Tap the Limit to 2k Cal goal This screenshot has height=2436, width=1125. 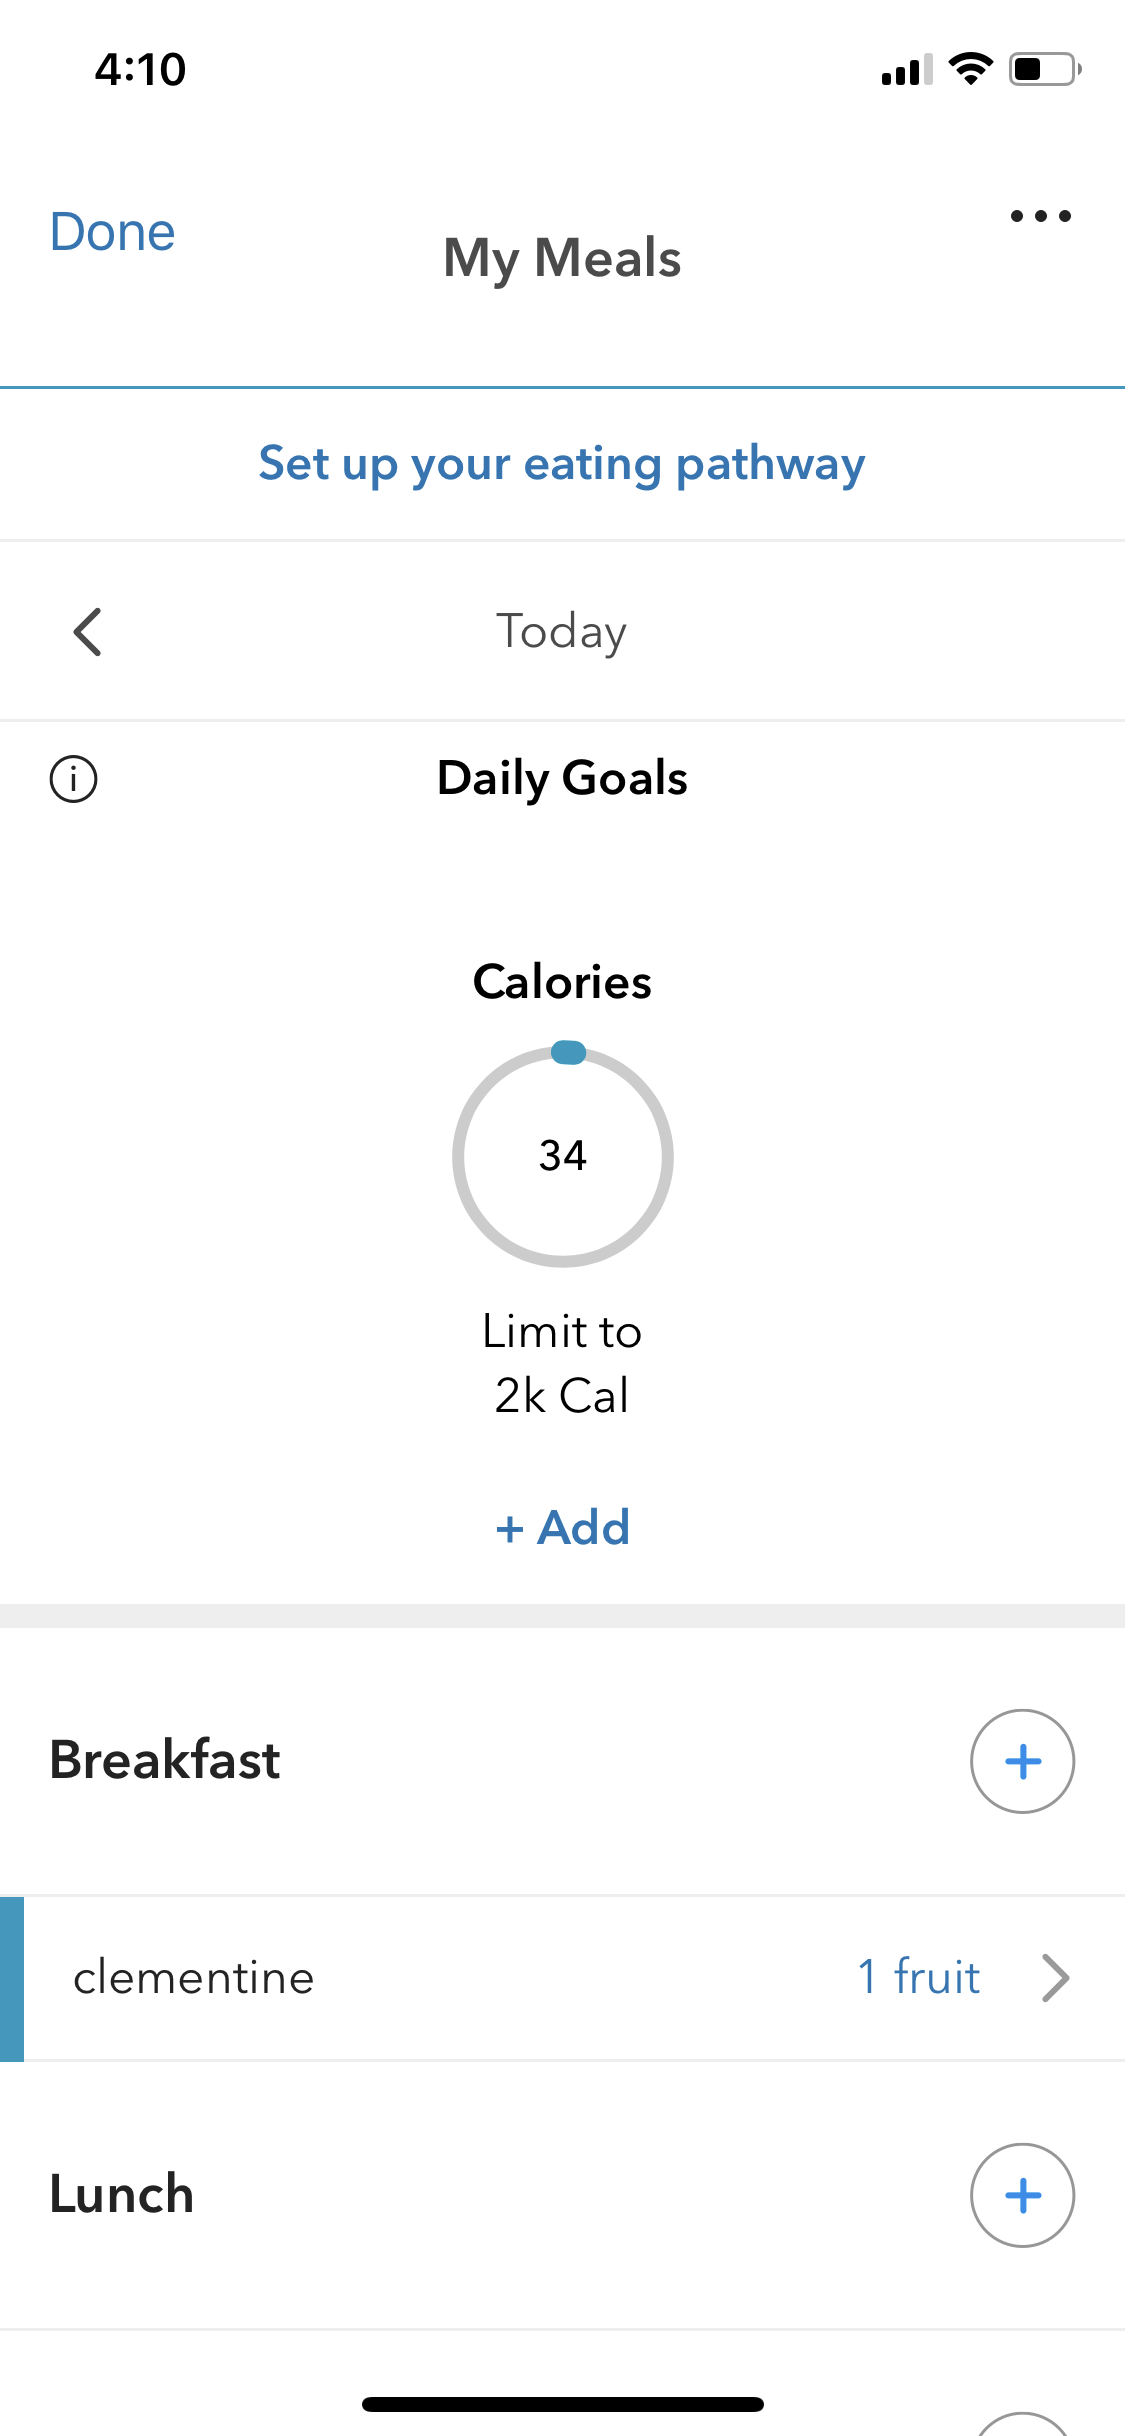click(x=562, y=1363)
